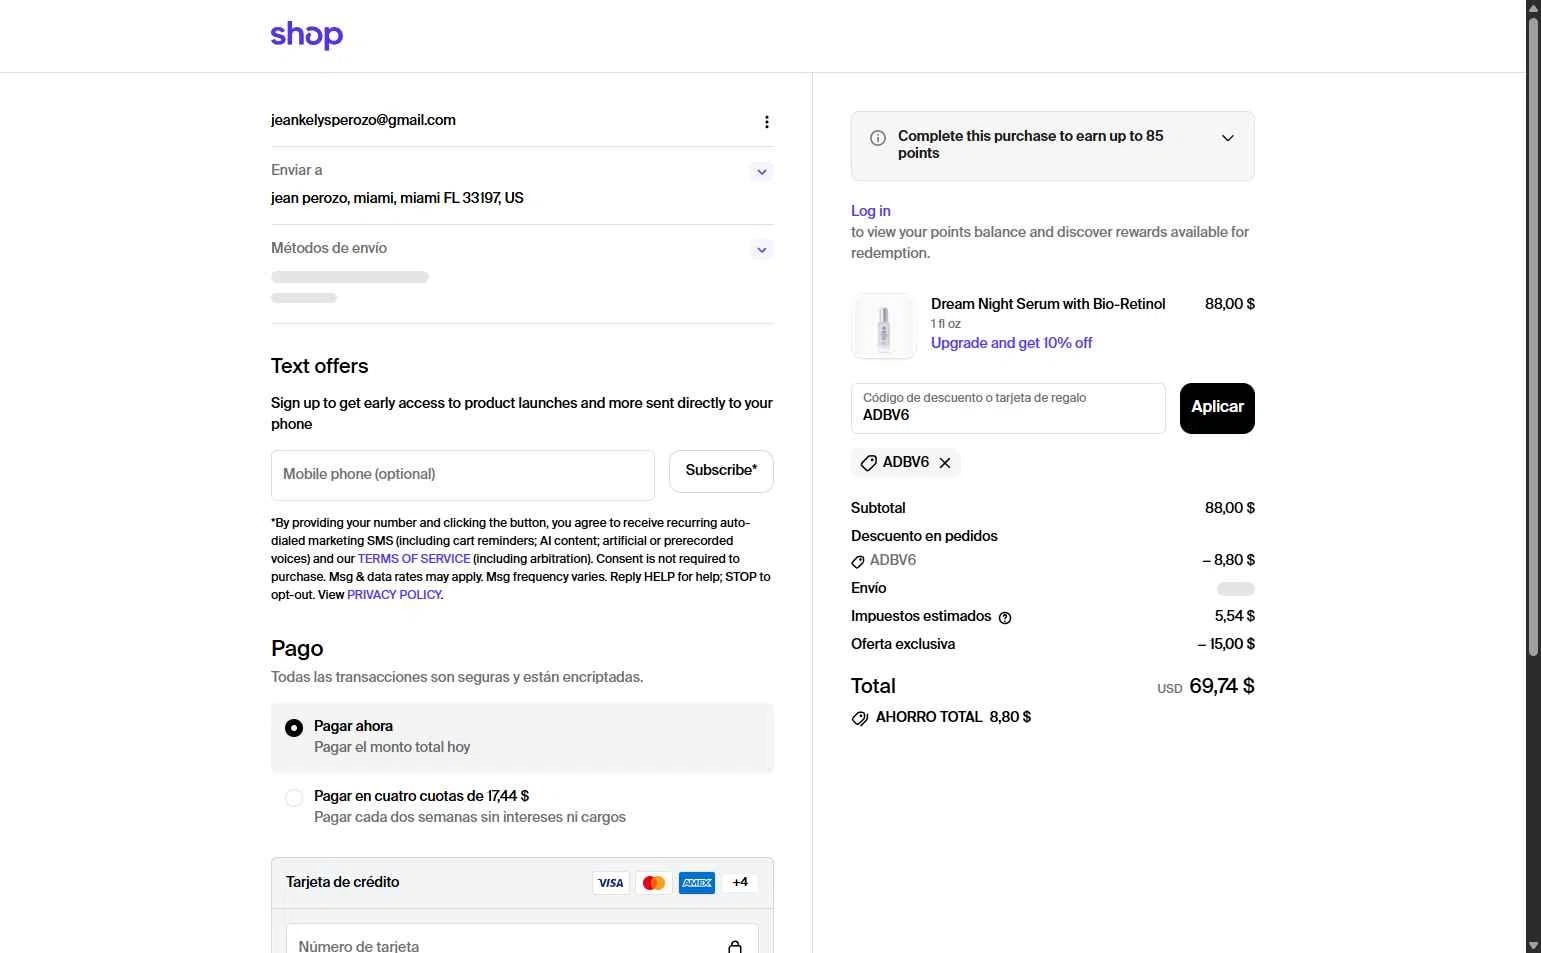Viewport: 1541px width, 953px height.
Task: Click the scrollbar down arrow
Action: click(x=1533, y=945)
